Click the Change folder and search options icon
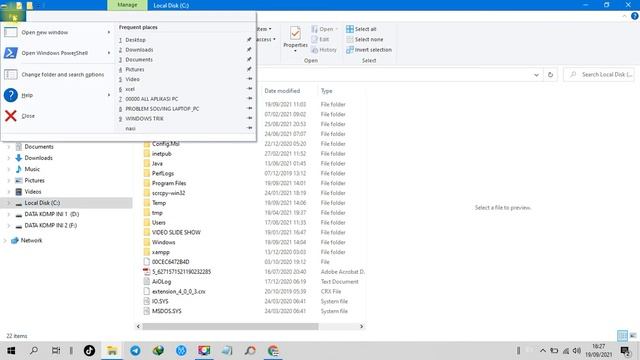The image size is (640, 360). (11, 75)
